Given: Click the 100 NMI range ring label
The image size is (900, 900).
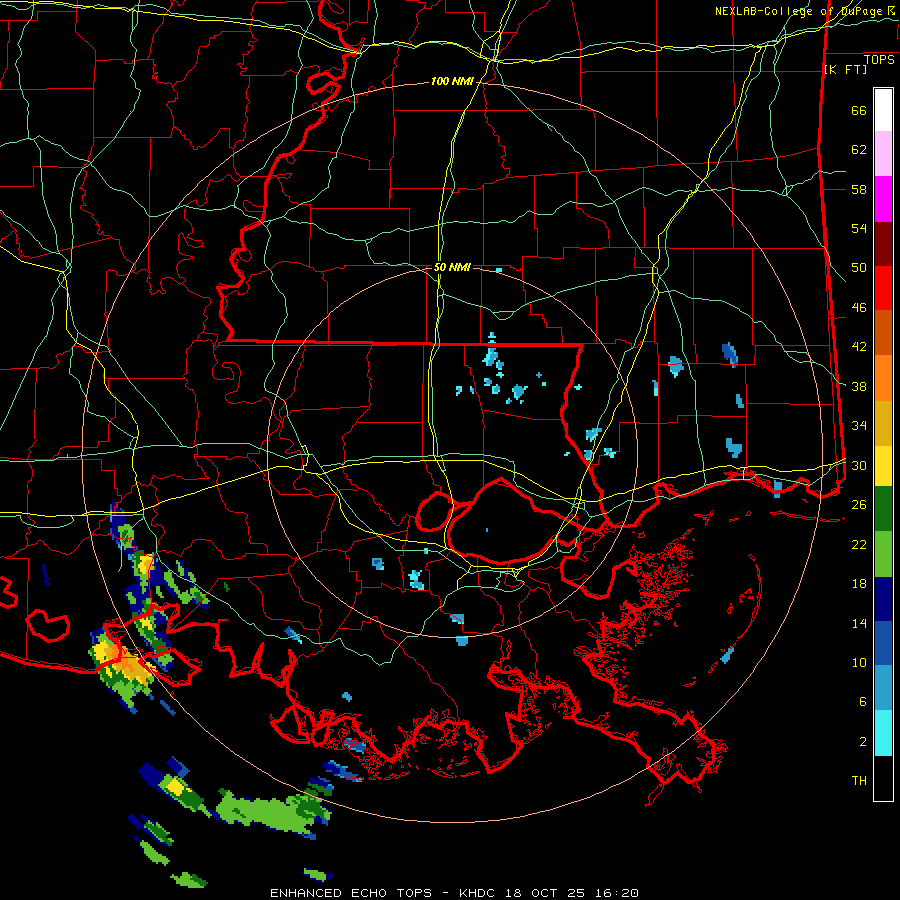Looking at the screenshot, I should 452,82.
